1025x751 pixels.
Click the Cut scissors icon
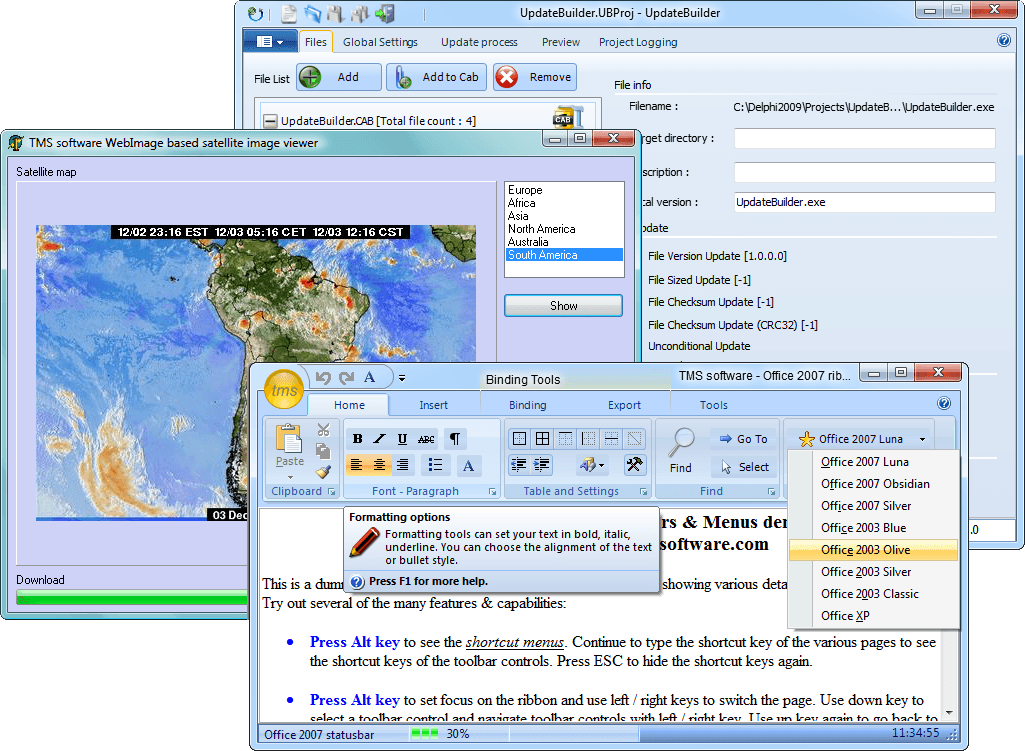pyautogui.click(x=324, y=429)
